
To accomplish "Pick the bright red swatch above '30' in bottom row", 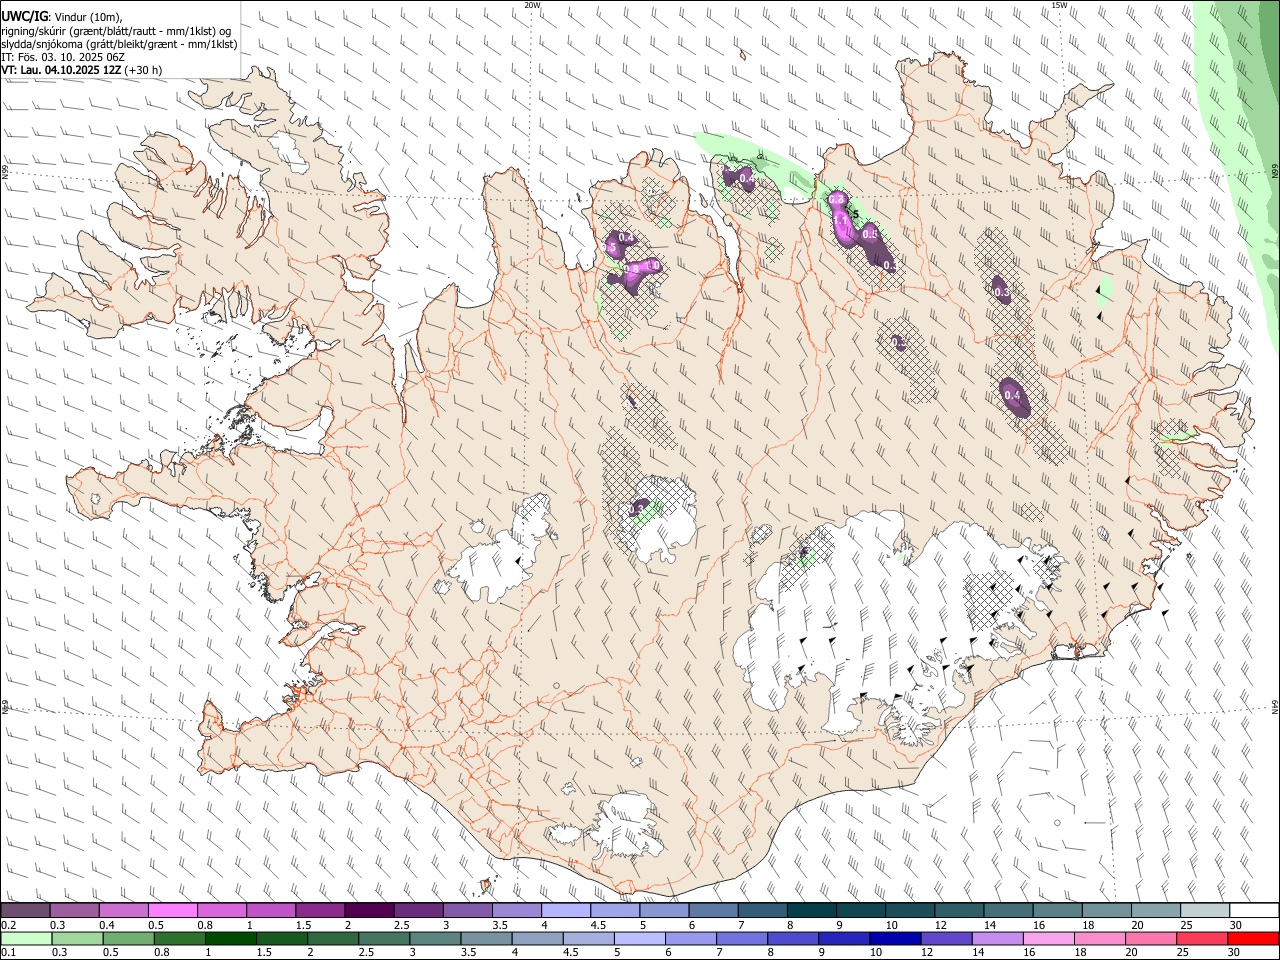I will [x=1252, y=938].
